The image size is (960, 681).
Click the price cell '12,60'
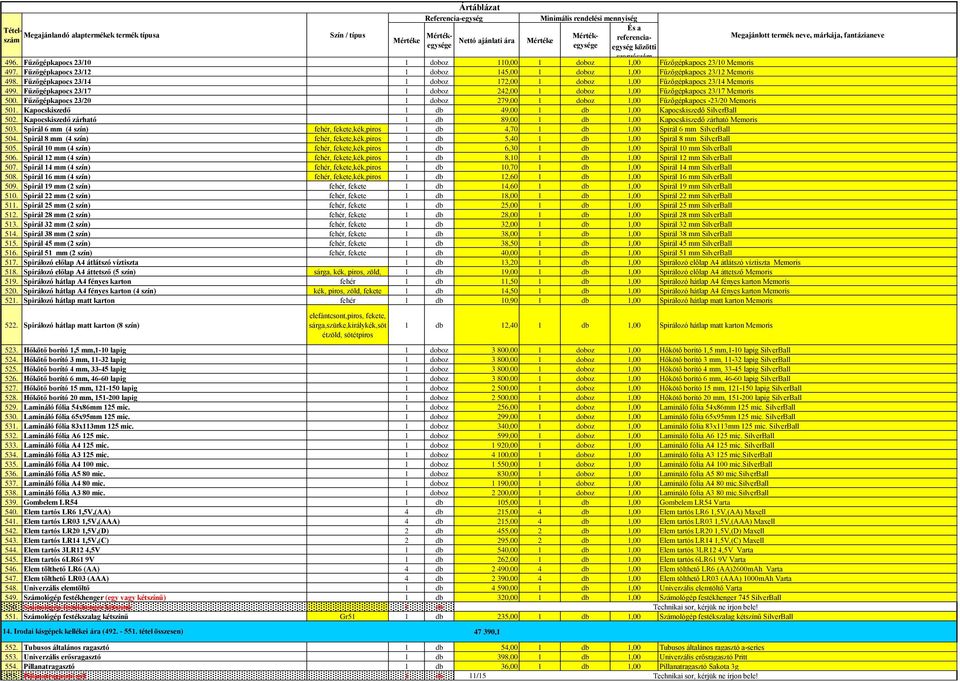tap(487, 177)
